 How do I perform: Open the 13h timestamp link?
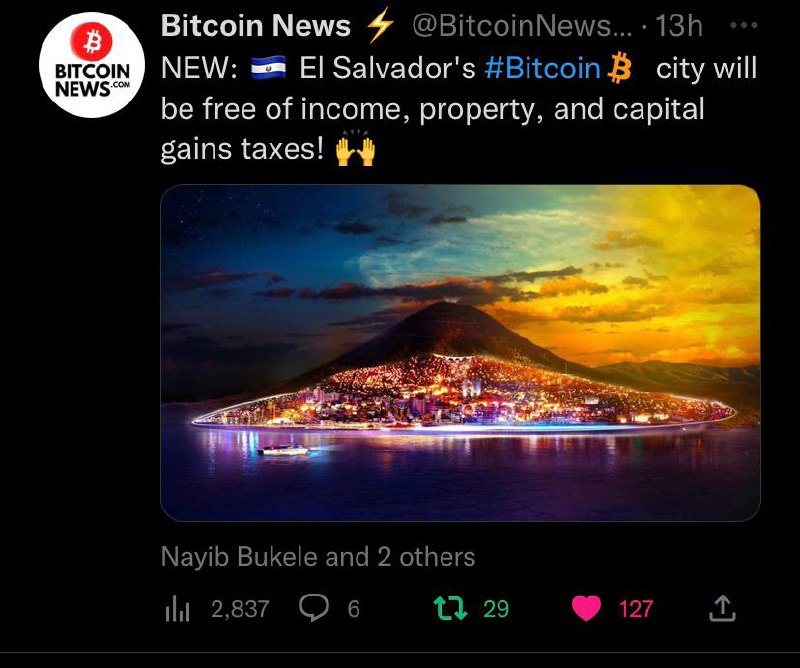pyautogui.click(x=679, y=25)
